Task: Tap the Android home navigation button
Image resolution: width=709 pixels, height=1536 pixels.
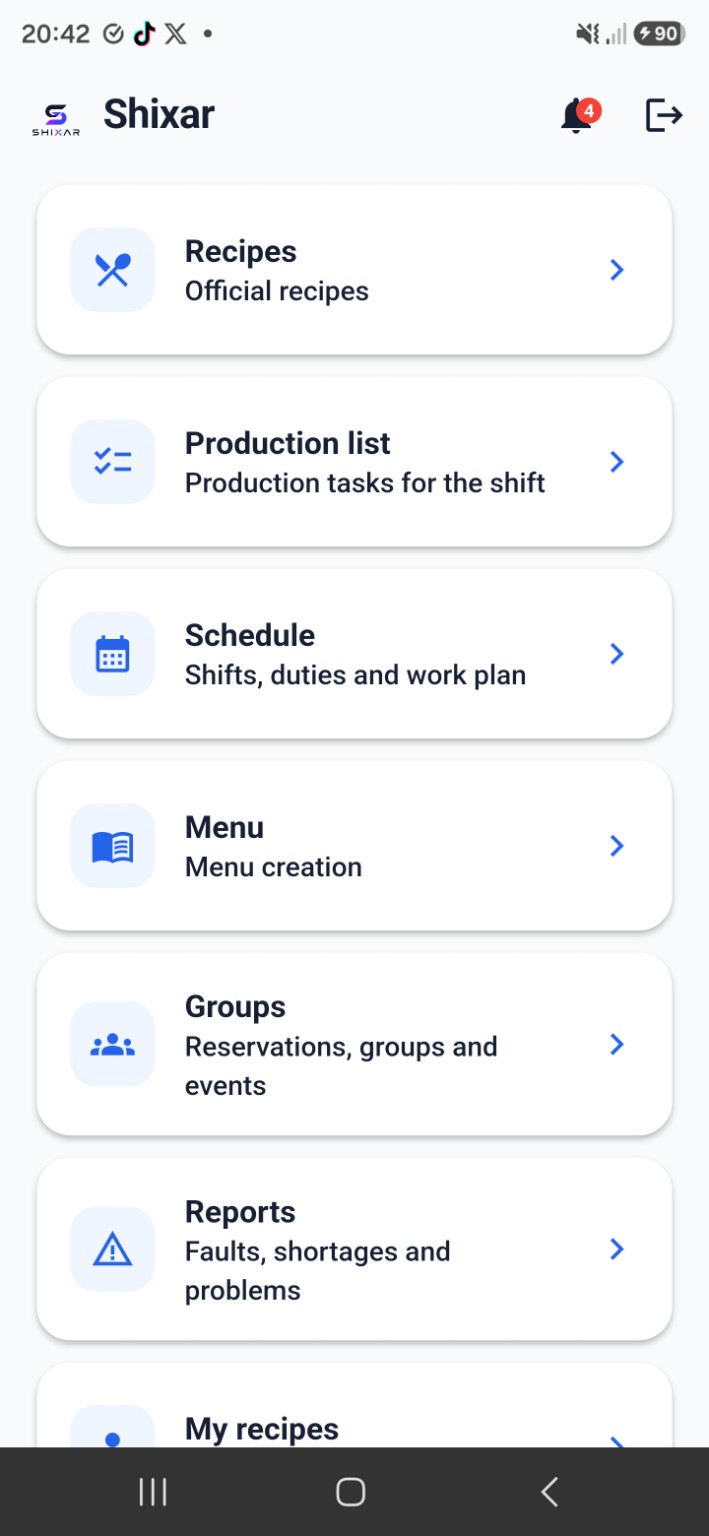Action: (350, 1492)
